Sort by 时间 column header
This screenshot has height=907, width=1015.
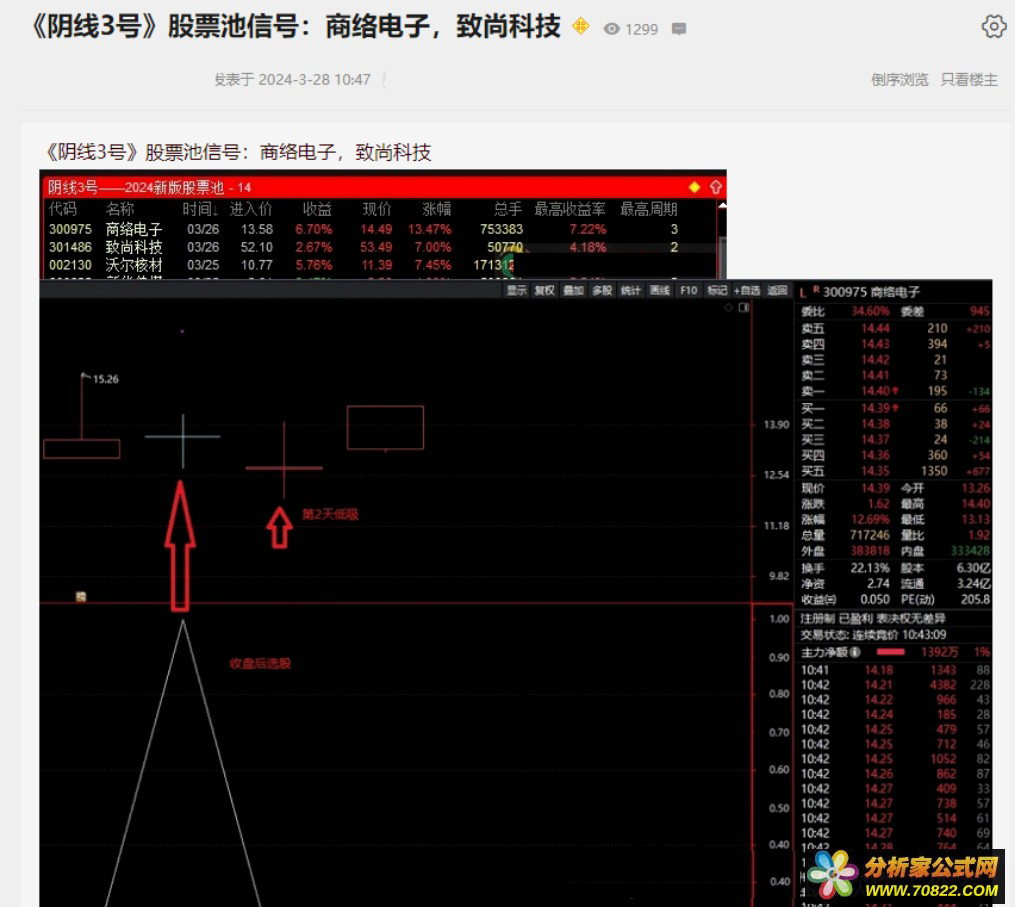(200, 209)
